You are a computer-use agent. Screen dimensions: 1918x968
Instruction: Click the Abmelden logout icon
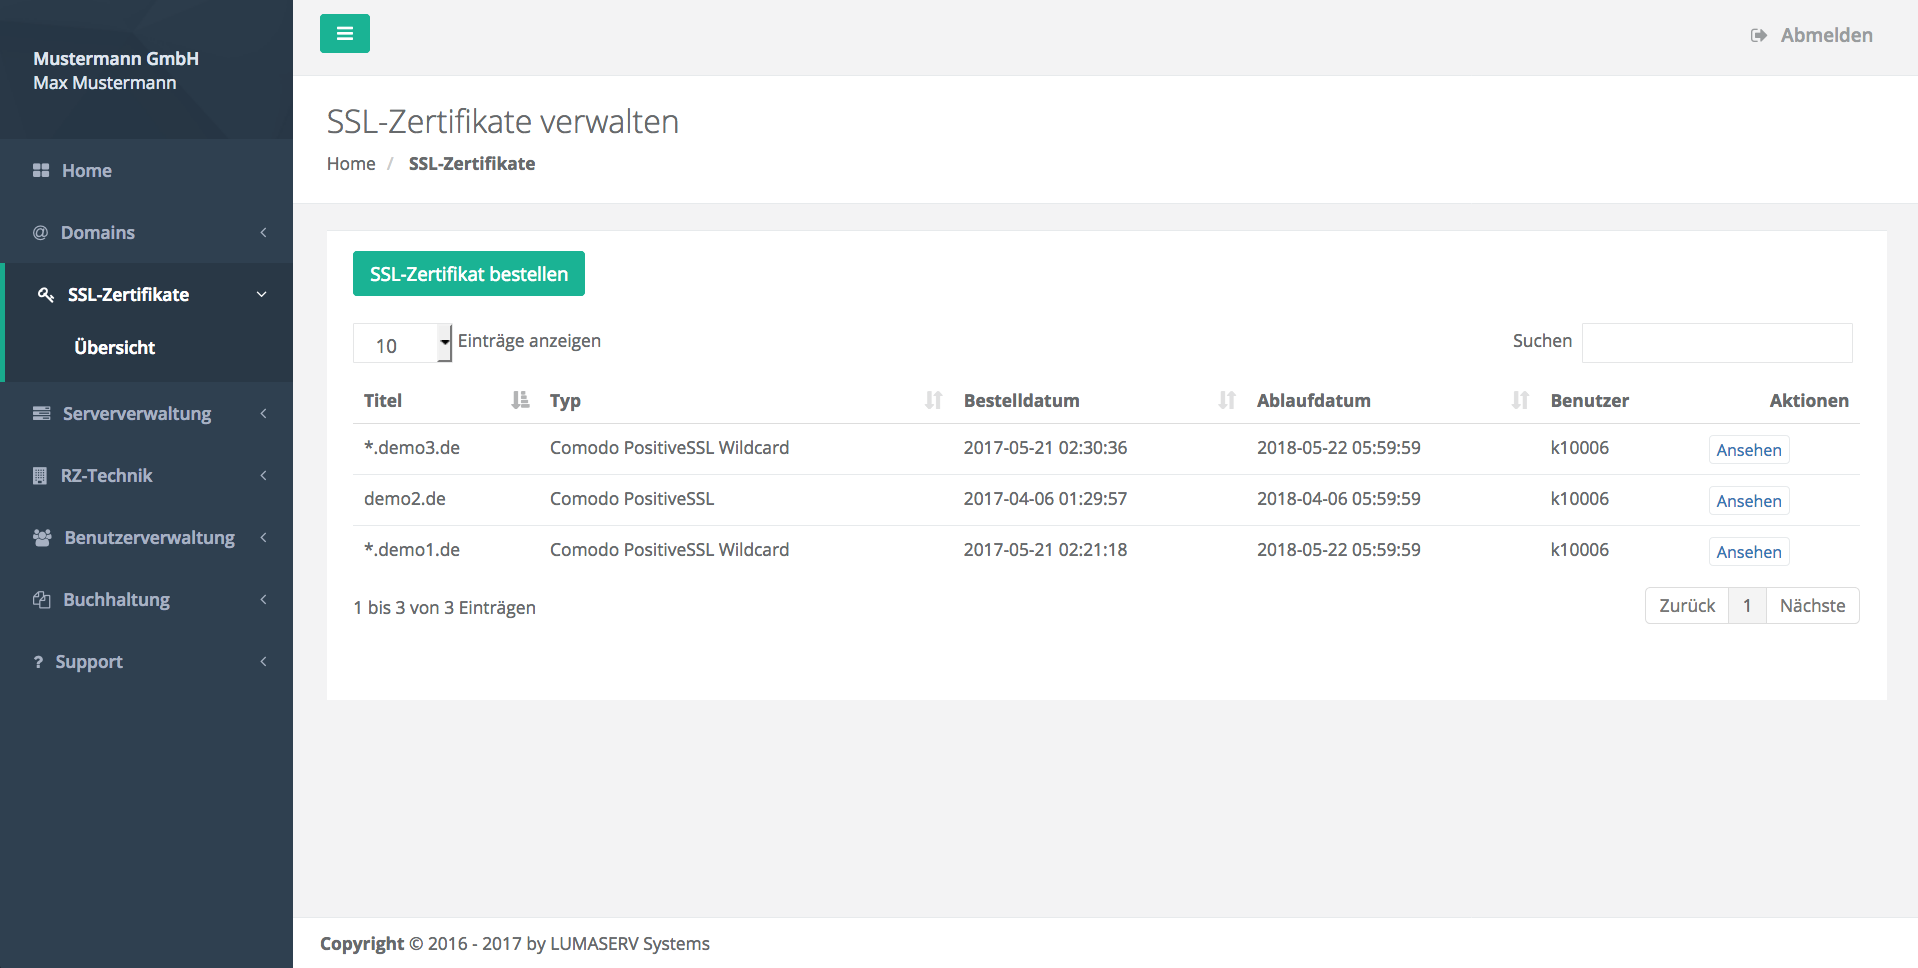[1758, 36]
